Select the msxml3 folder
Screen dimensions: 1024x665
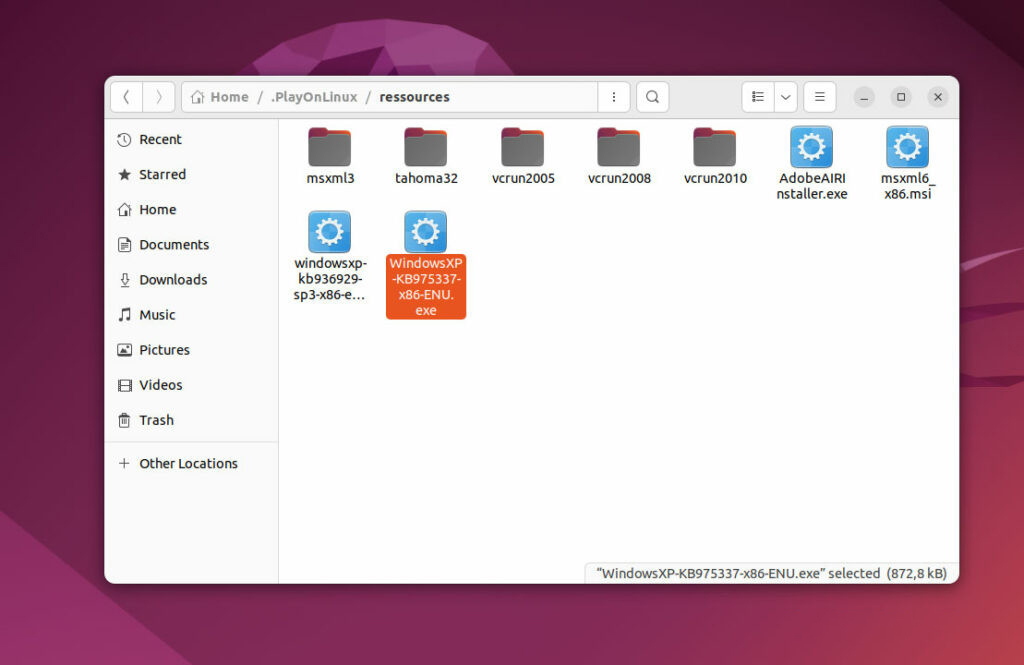pos(330,148)
